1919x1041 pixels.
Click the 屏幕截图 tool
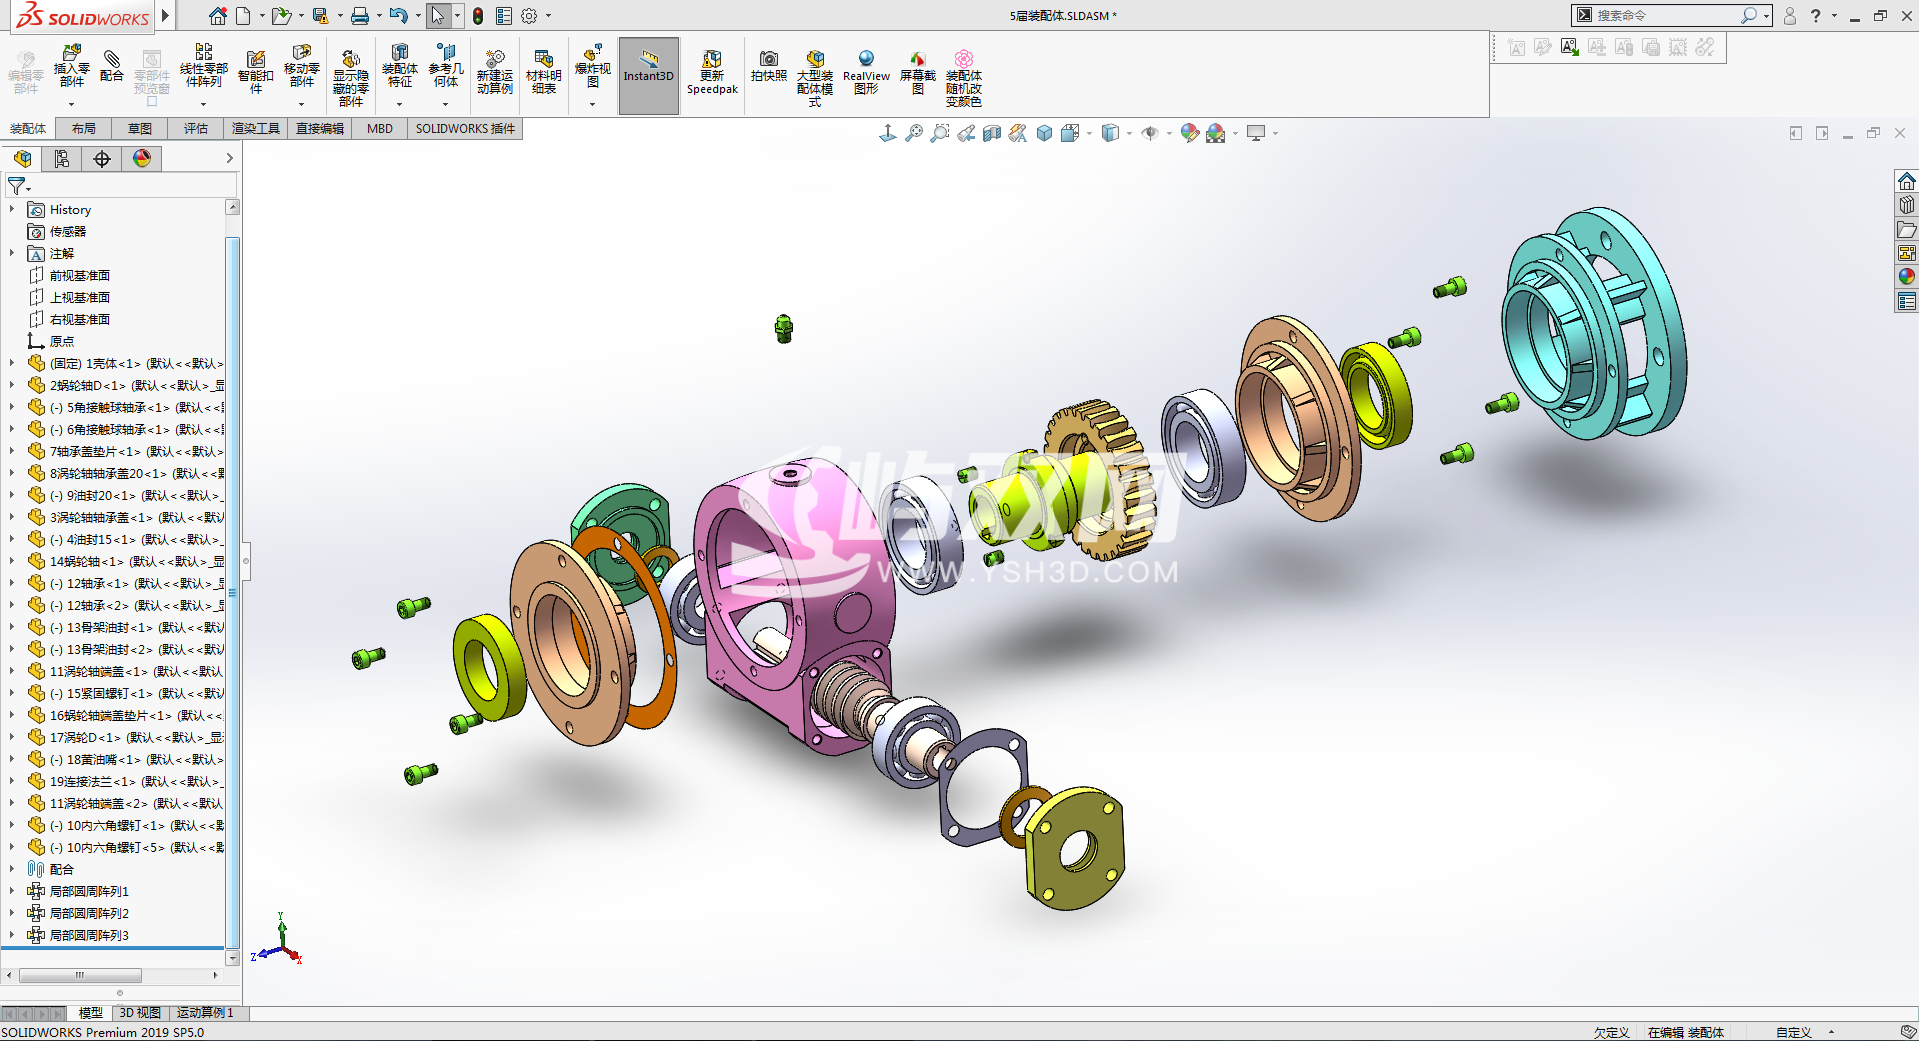[917, 72]
